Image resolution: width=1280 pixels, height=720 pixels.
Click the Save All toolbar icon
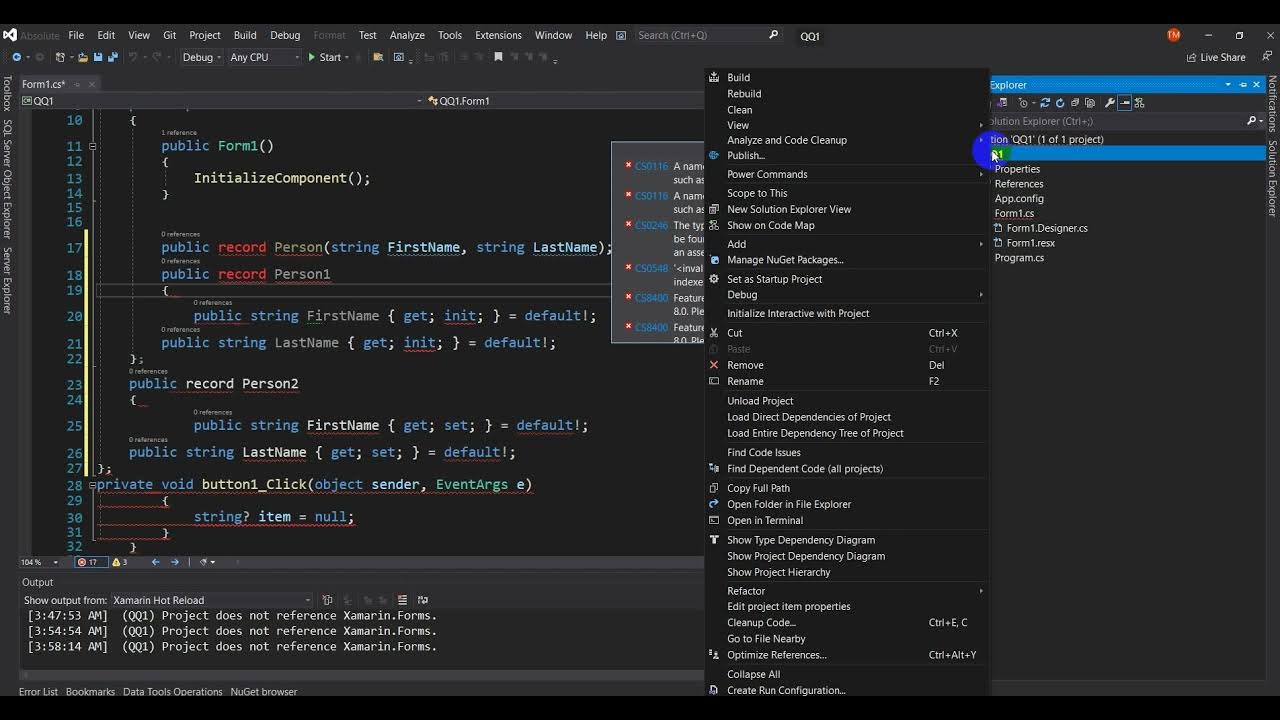113,57
